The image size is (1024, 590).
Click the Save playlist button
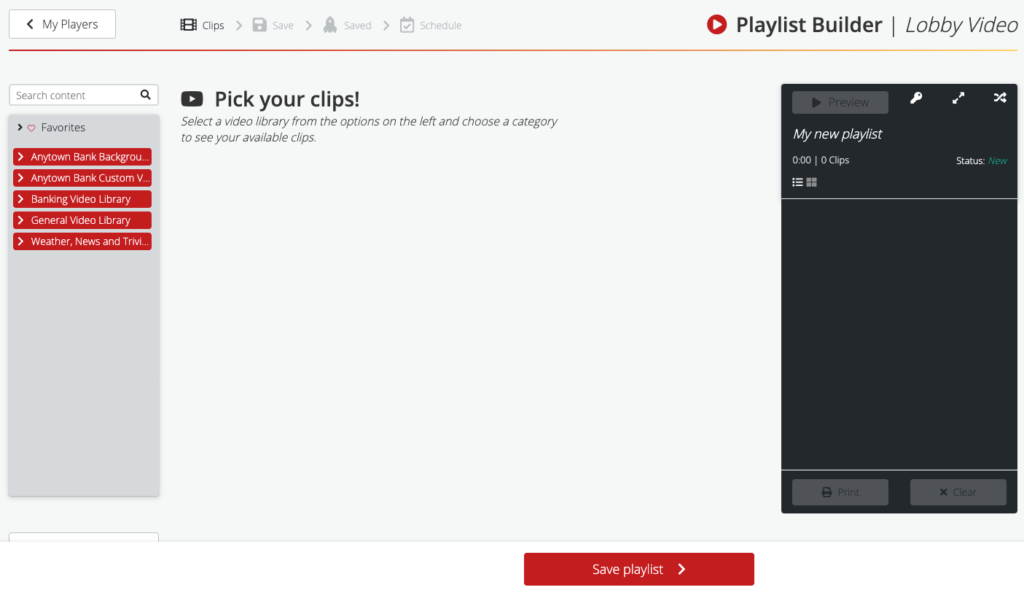(x=638, y=569)
